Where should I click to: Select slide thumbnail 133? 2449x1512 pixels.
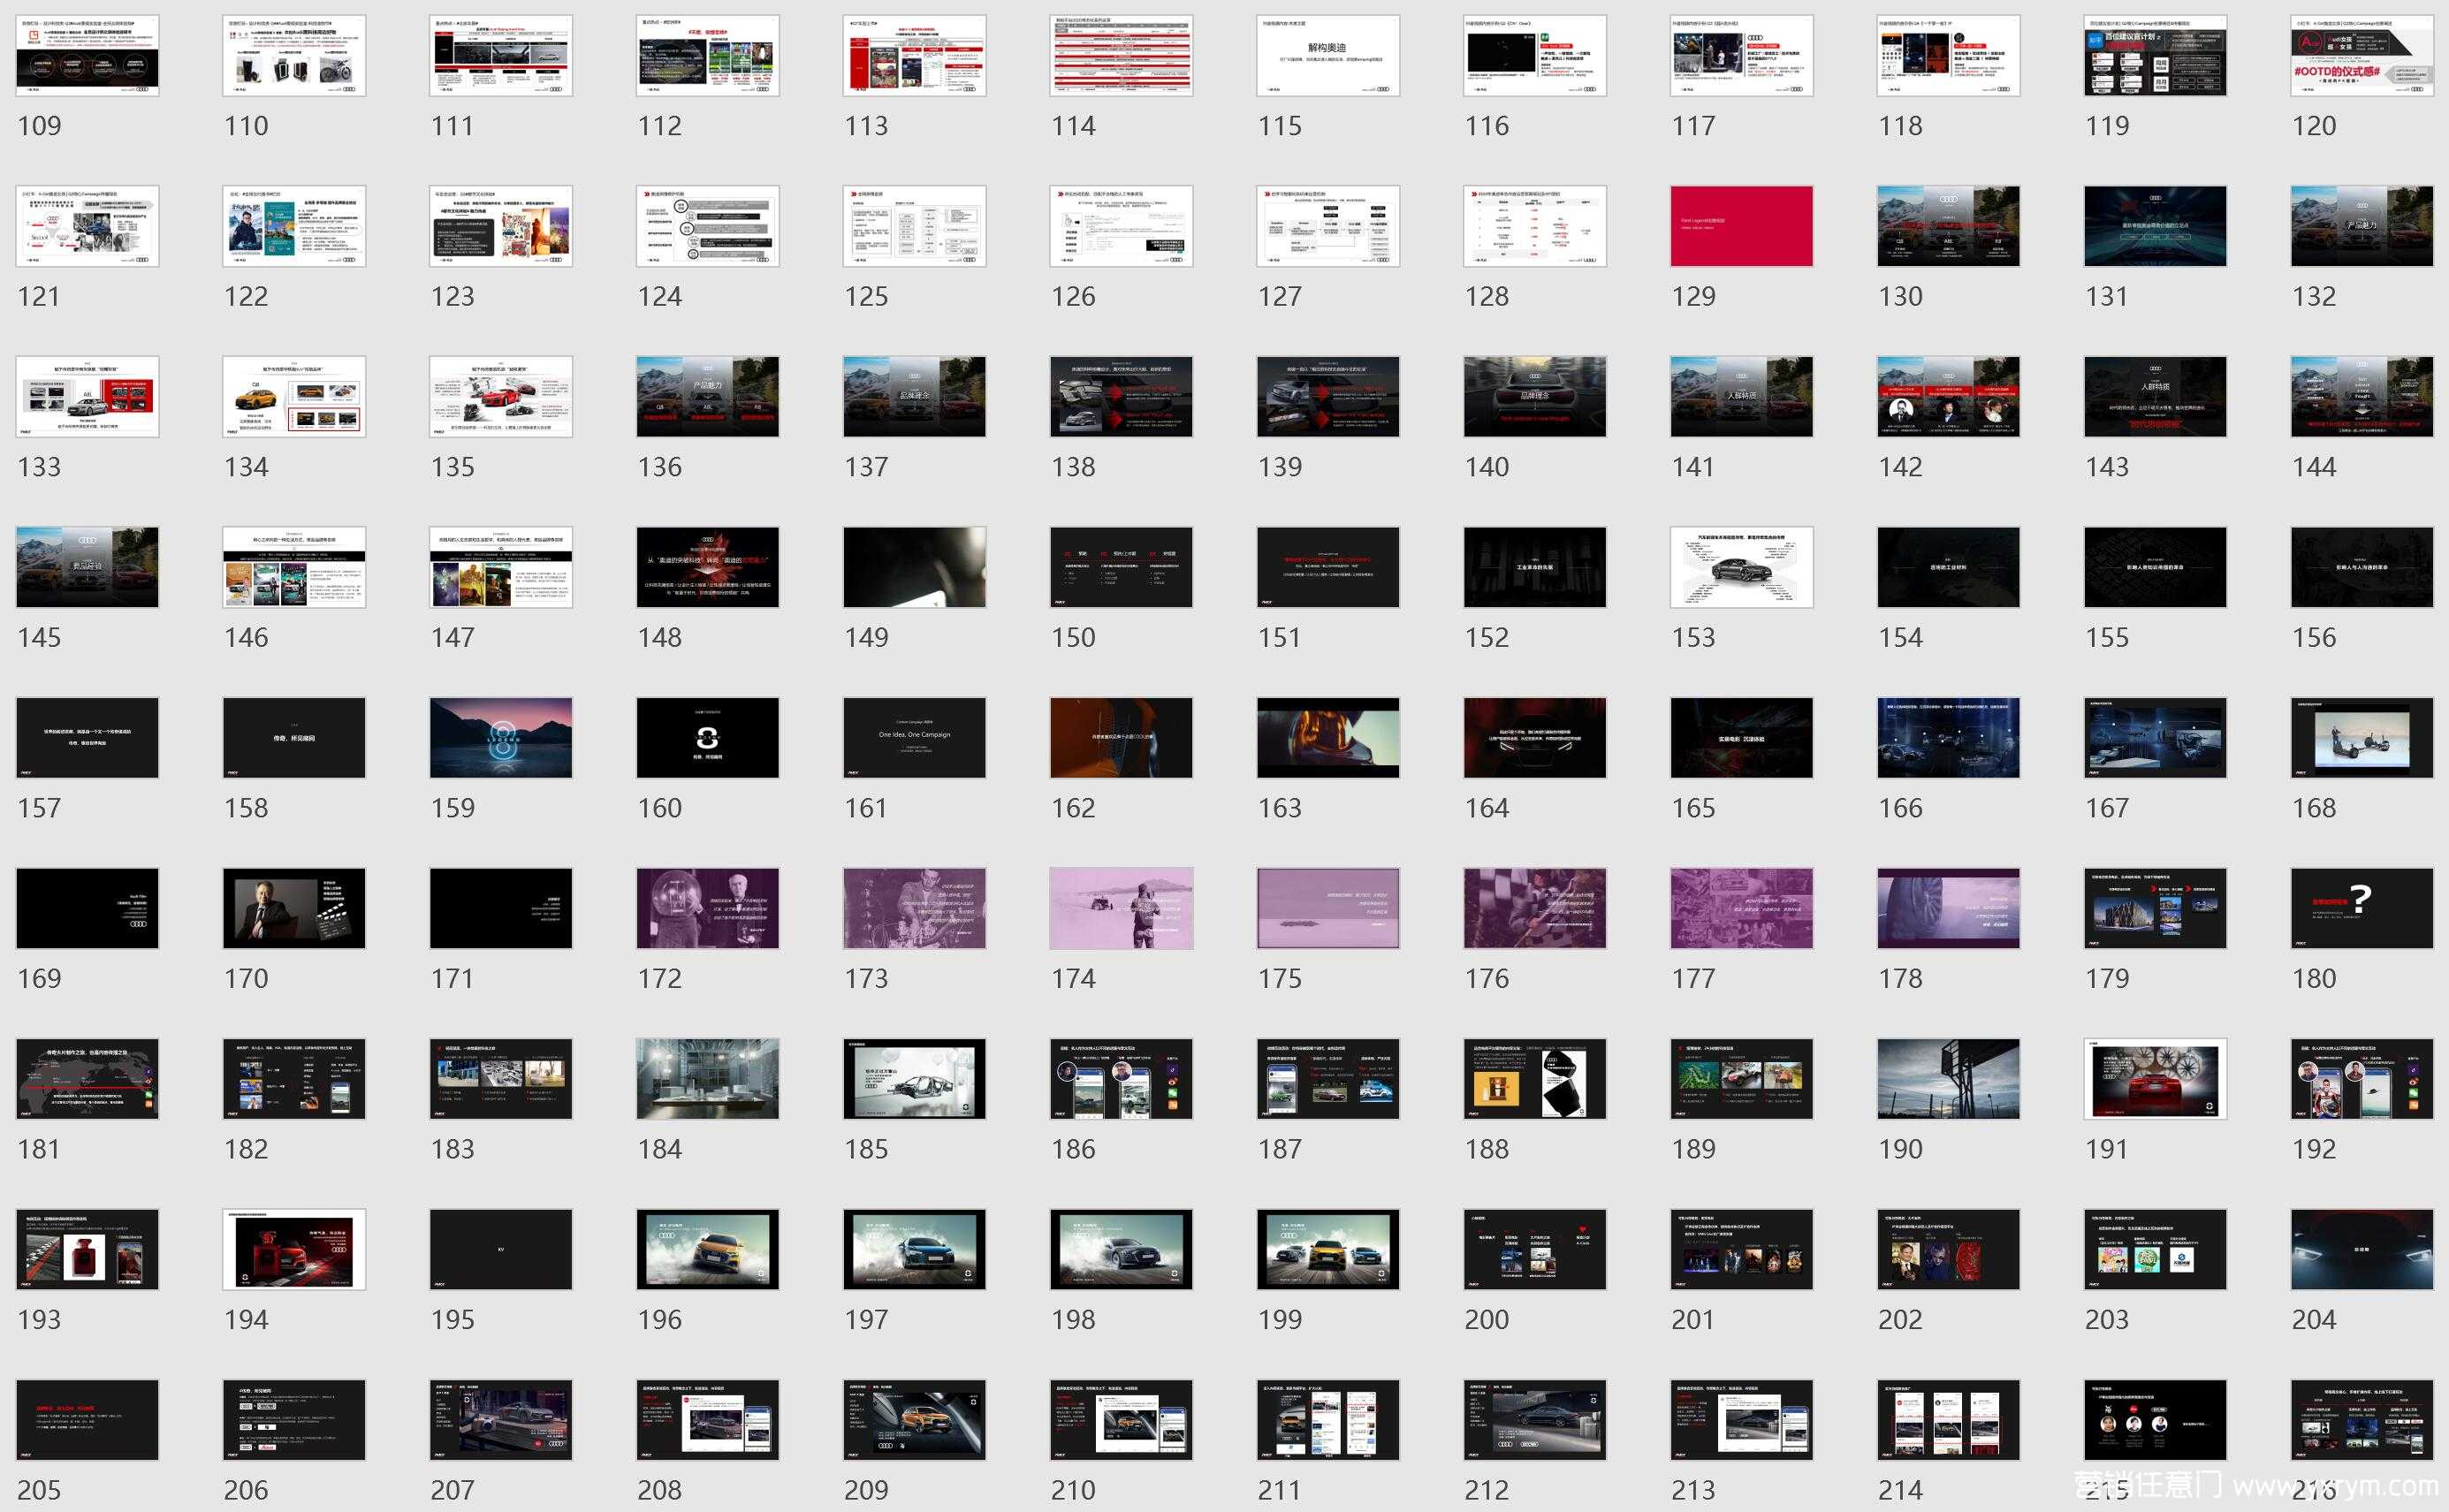pyautogui.click(x=87, y=397)
